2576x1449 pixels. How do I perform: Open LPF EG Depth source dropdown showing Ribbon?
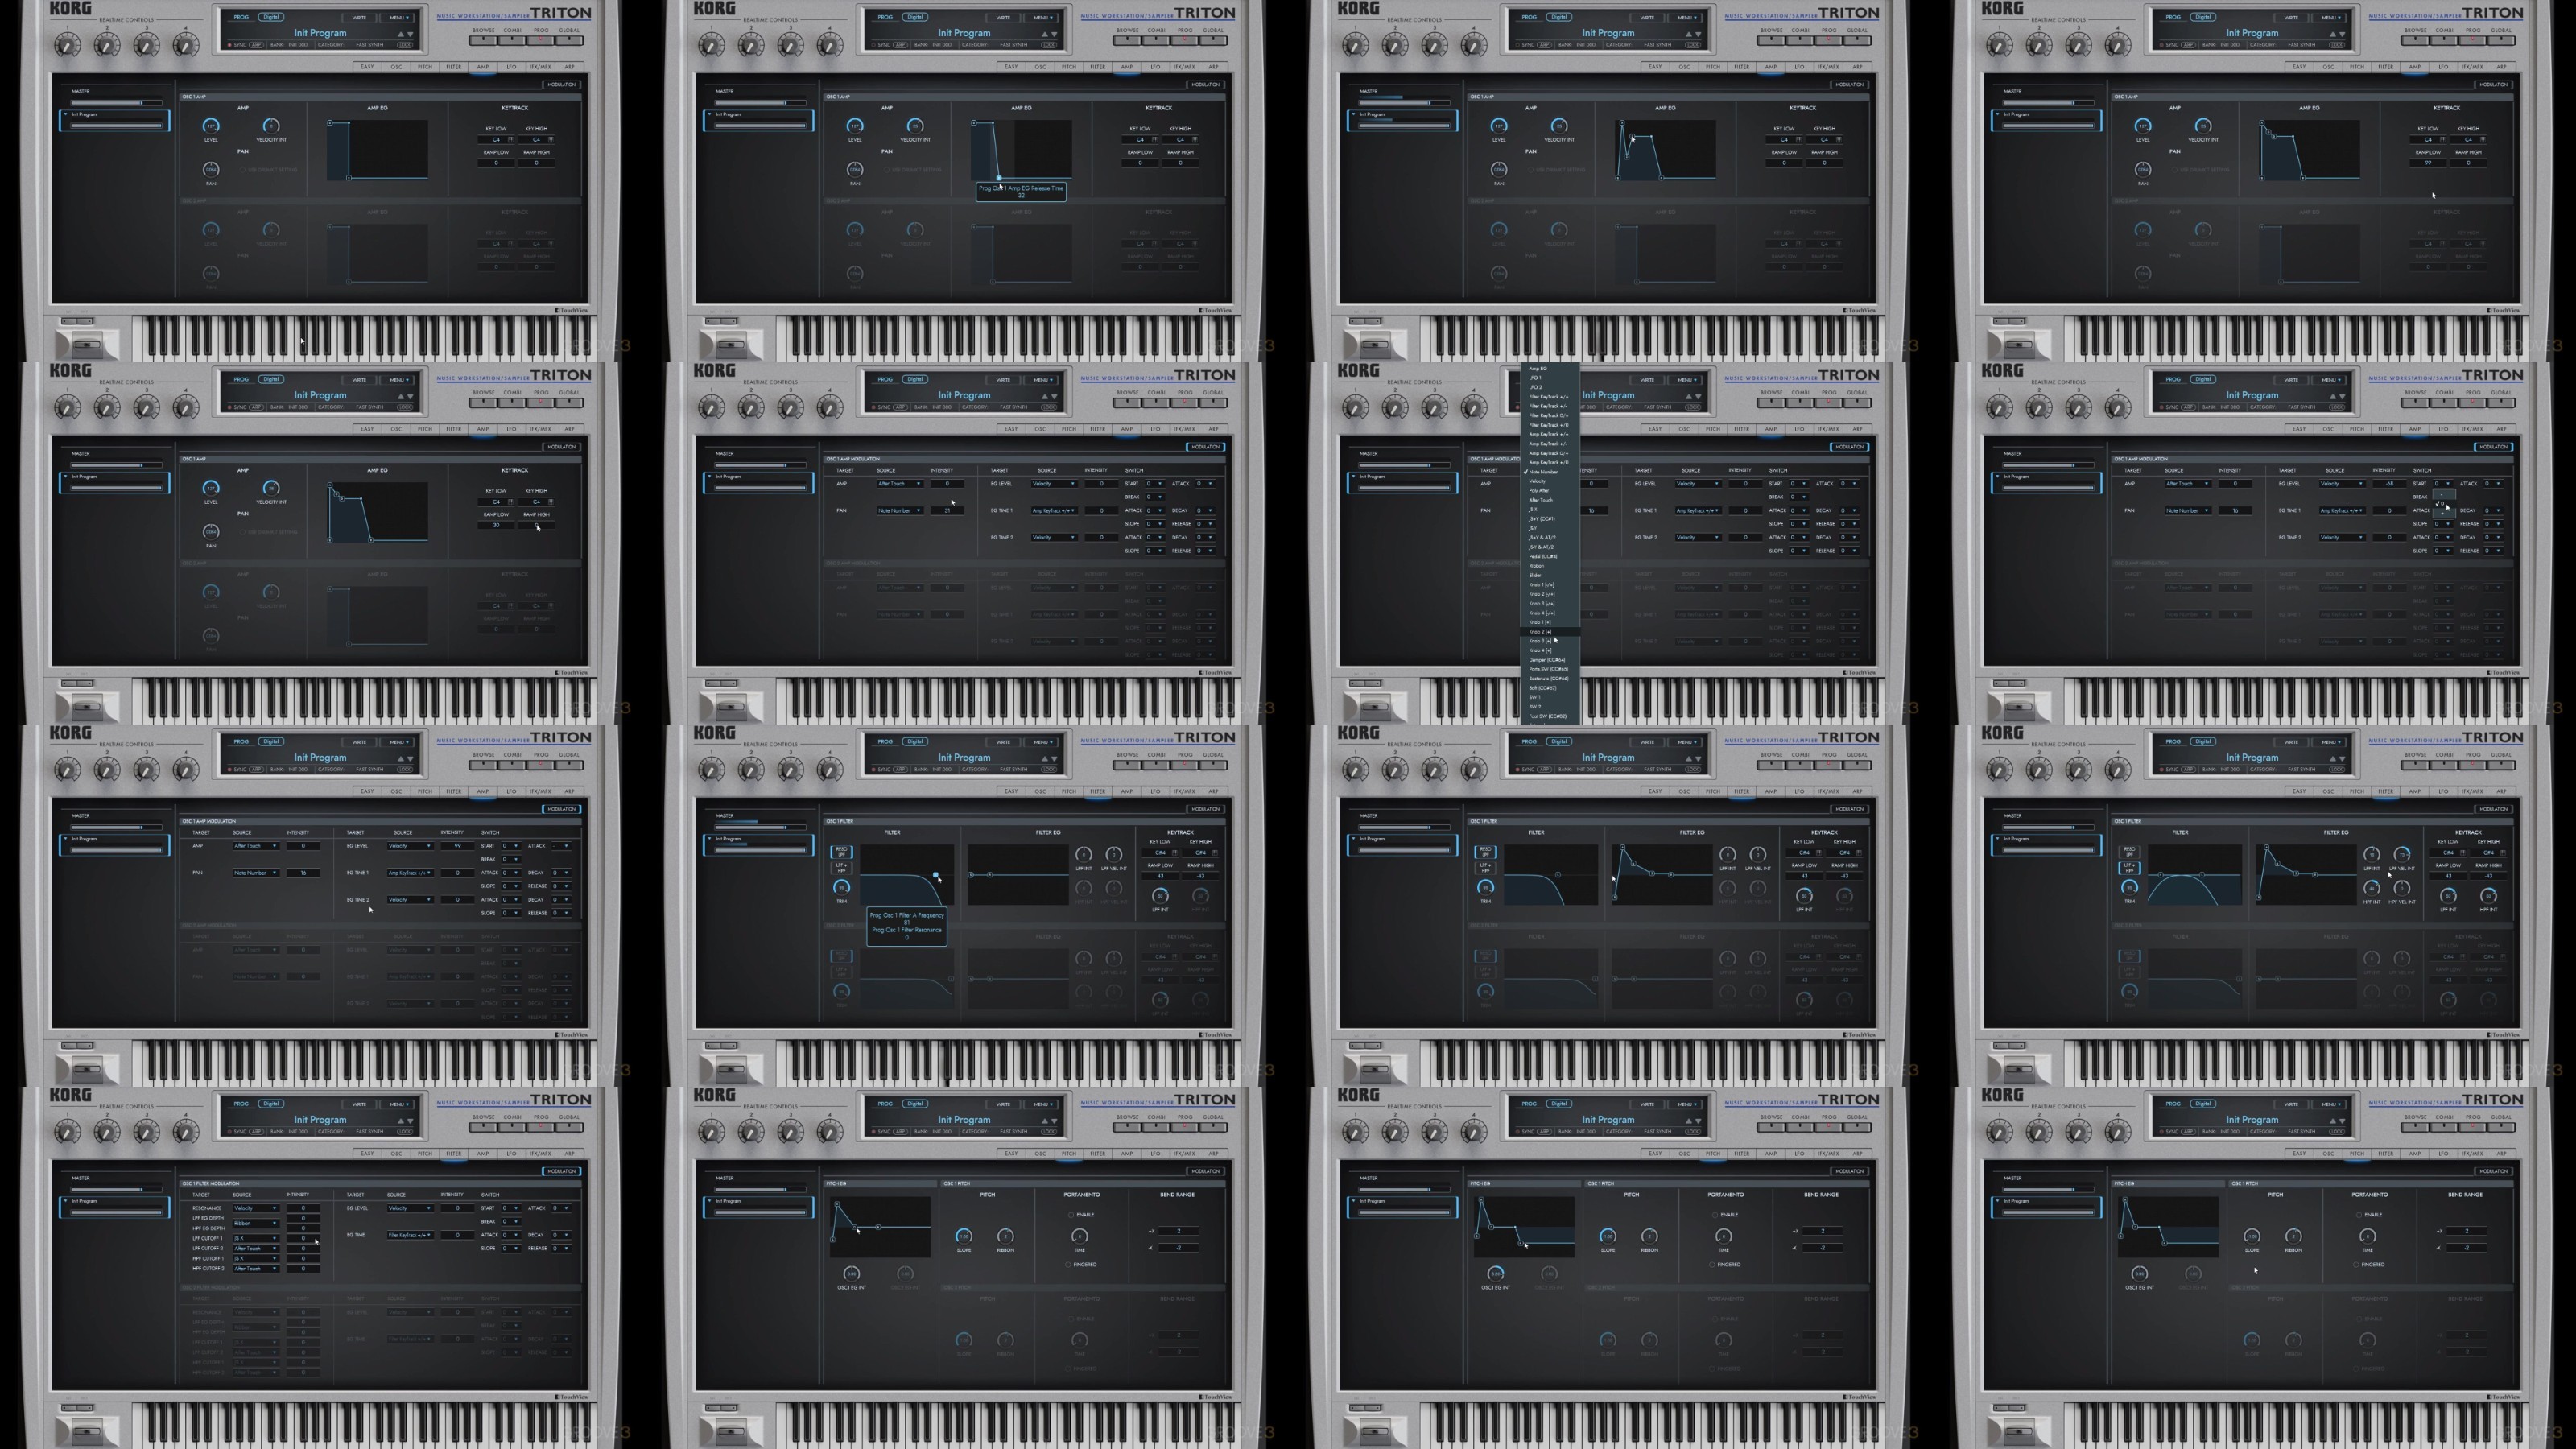click(256, 1224)
